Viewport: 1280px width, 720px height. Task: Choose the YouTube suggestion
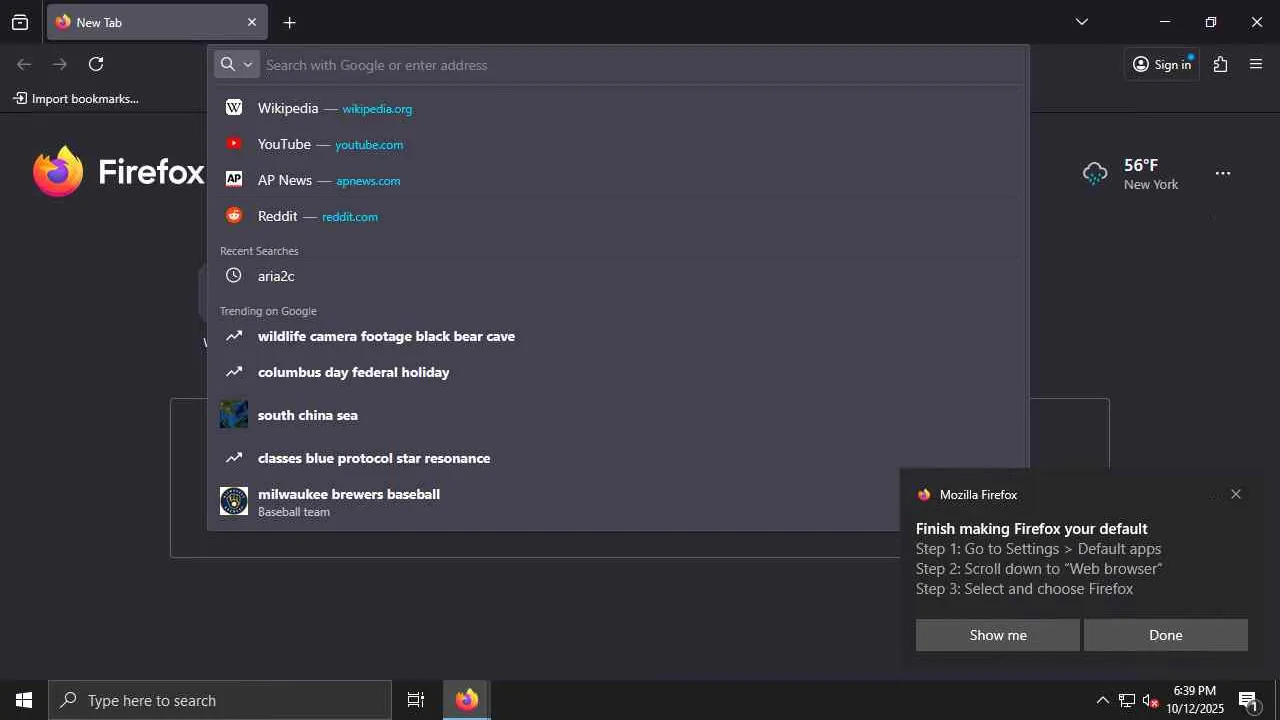618,144
